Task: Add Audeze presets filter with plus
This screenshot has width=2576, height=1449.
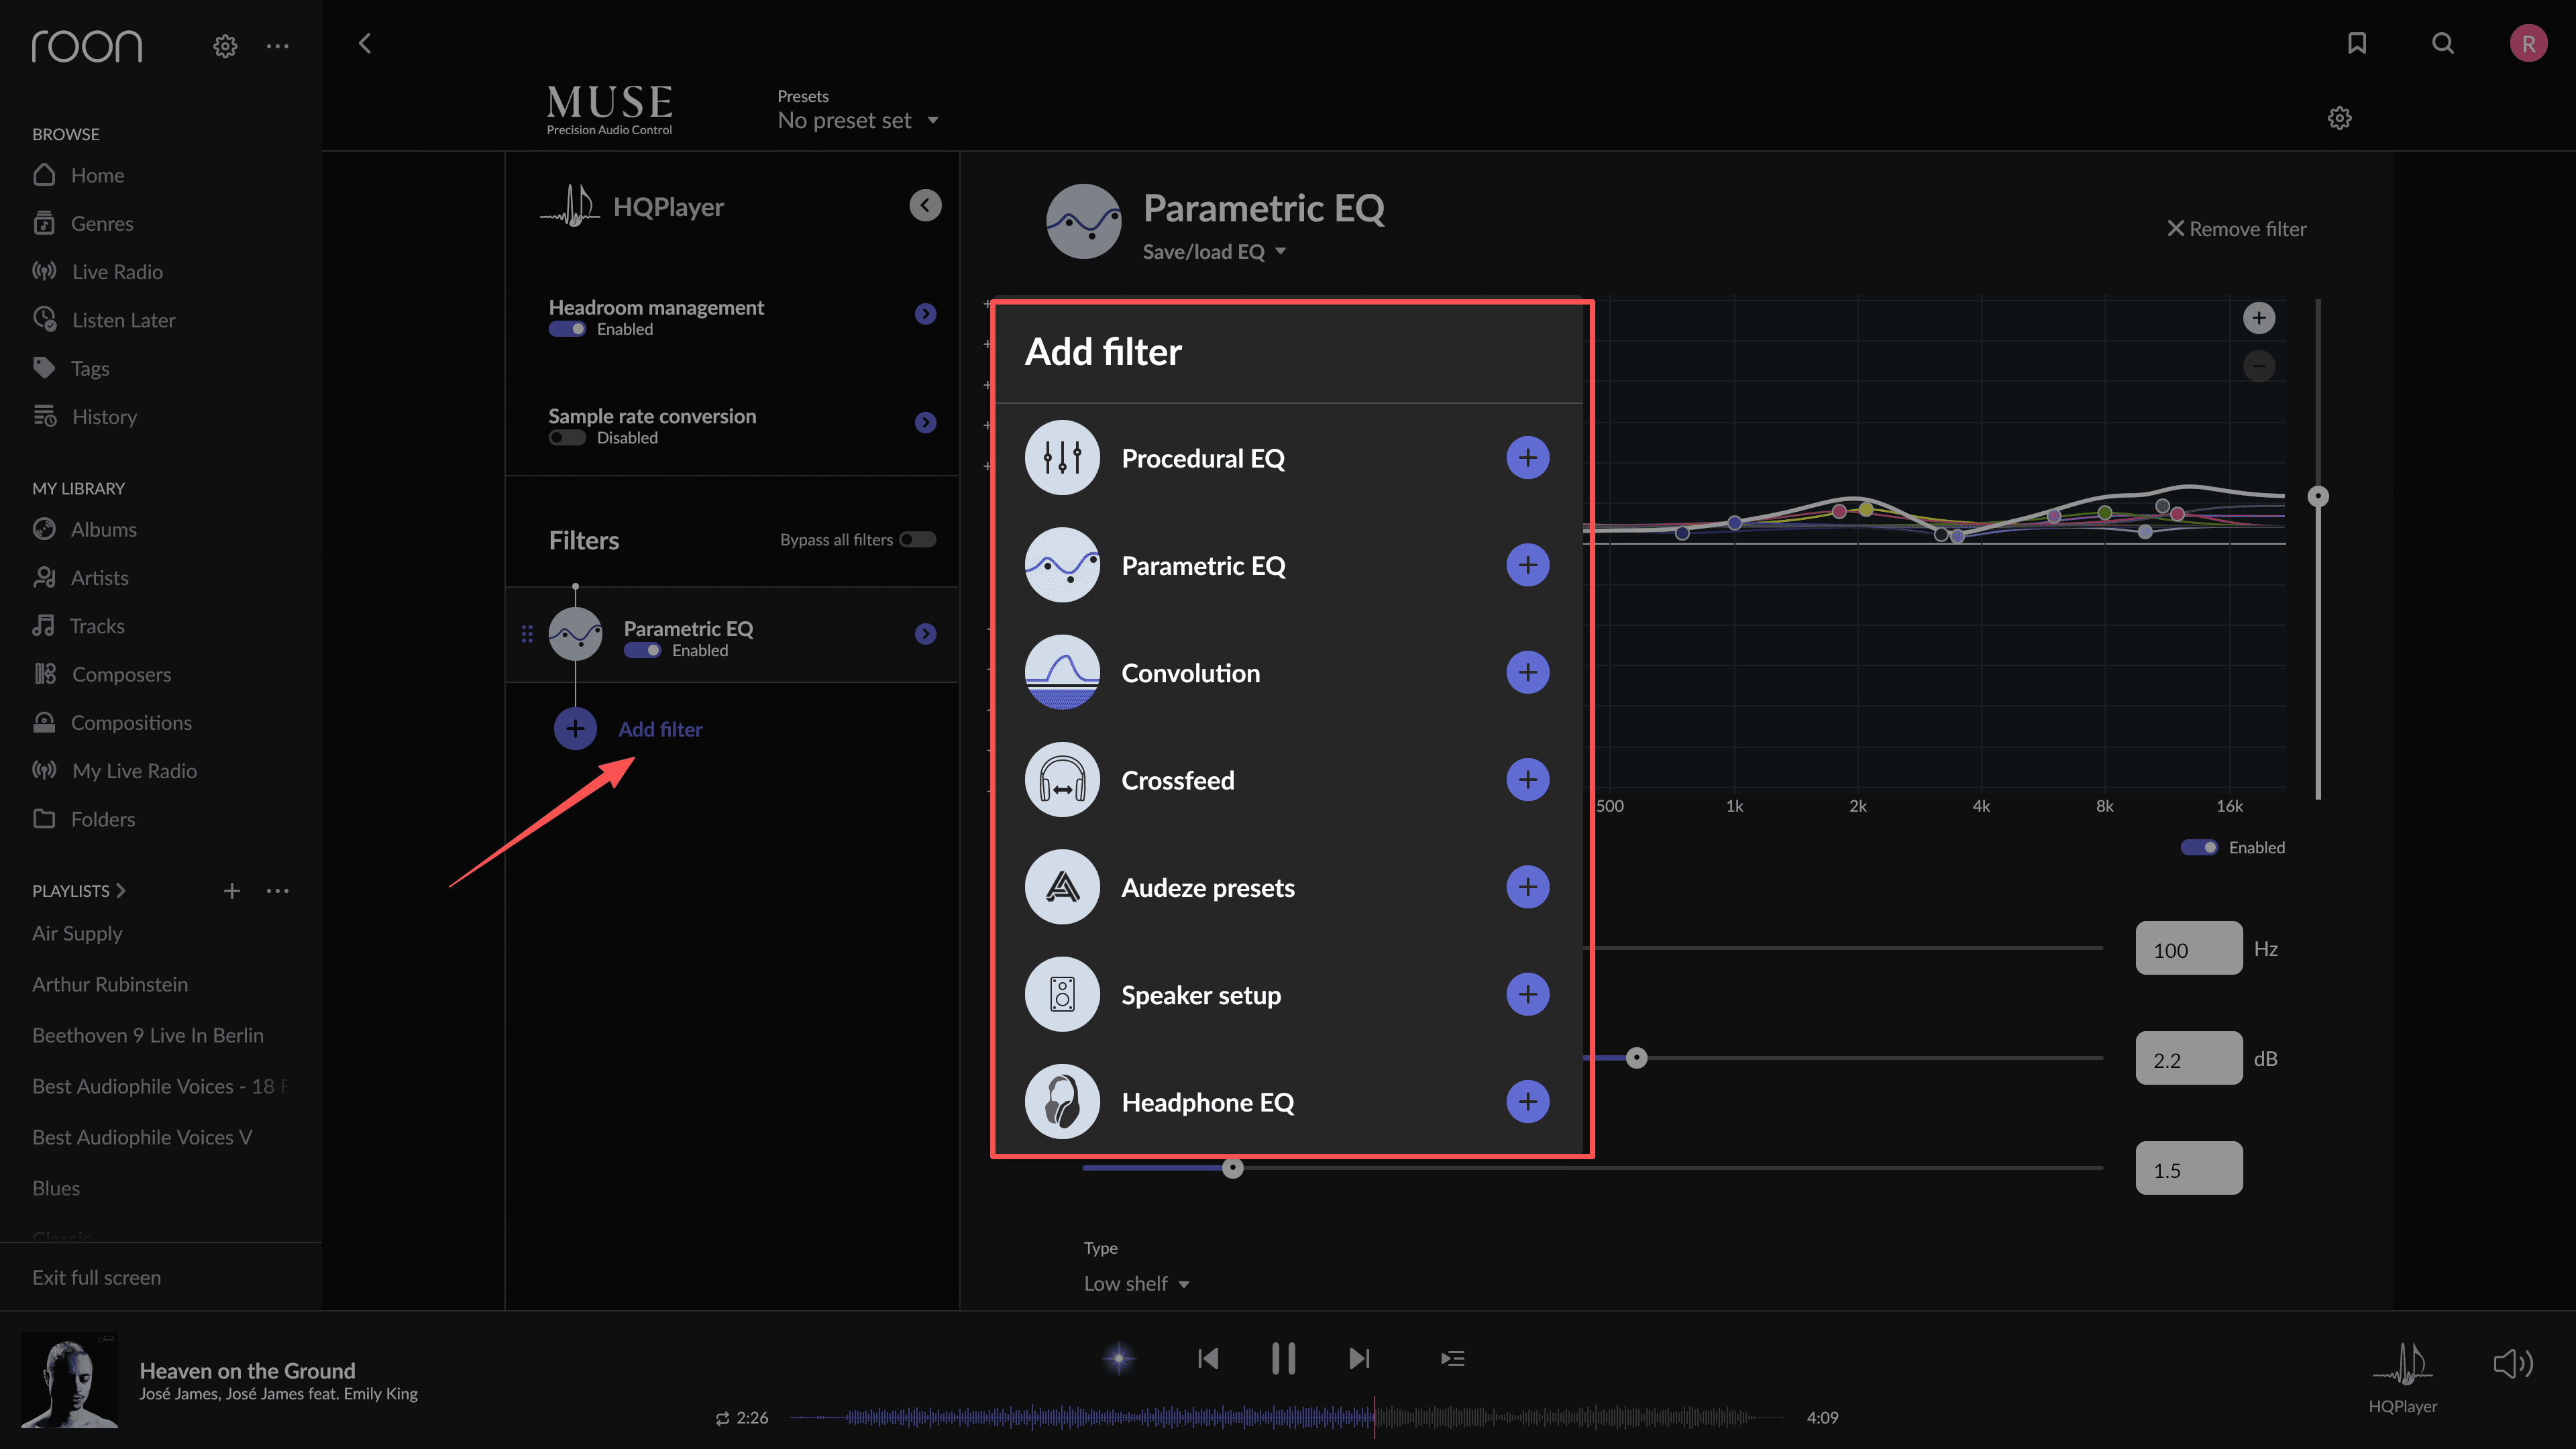Action: pos(1527,887)
